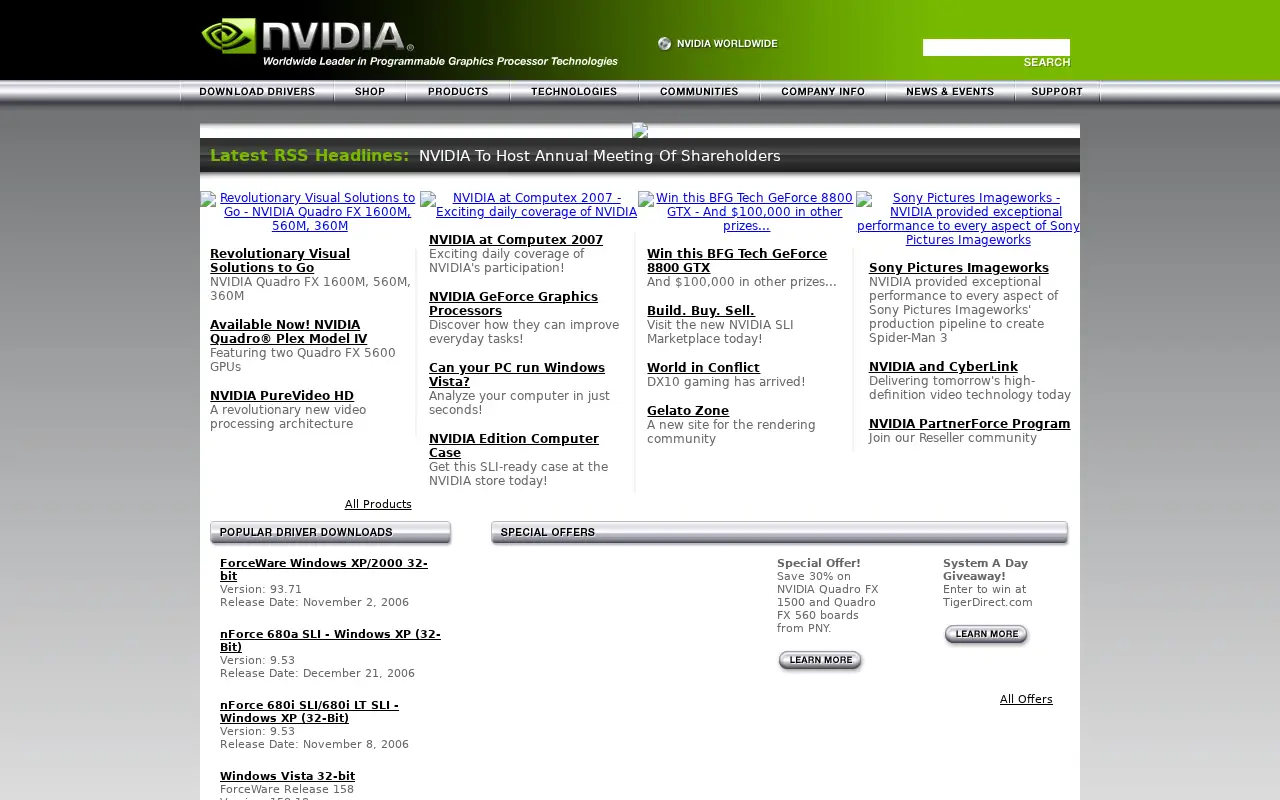Follow the NVIDIA PureVideo HD link
Viewport: 1280px width, 800px height.
[x=282, y=396]
